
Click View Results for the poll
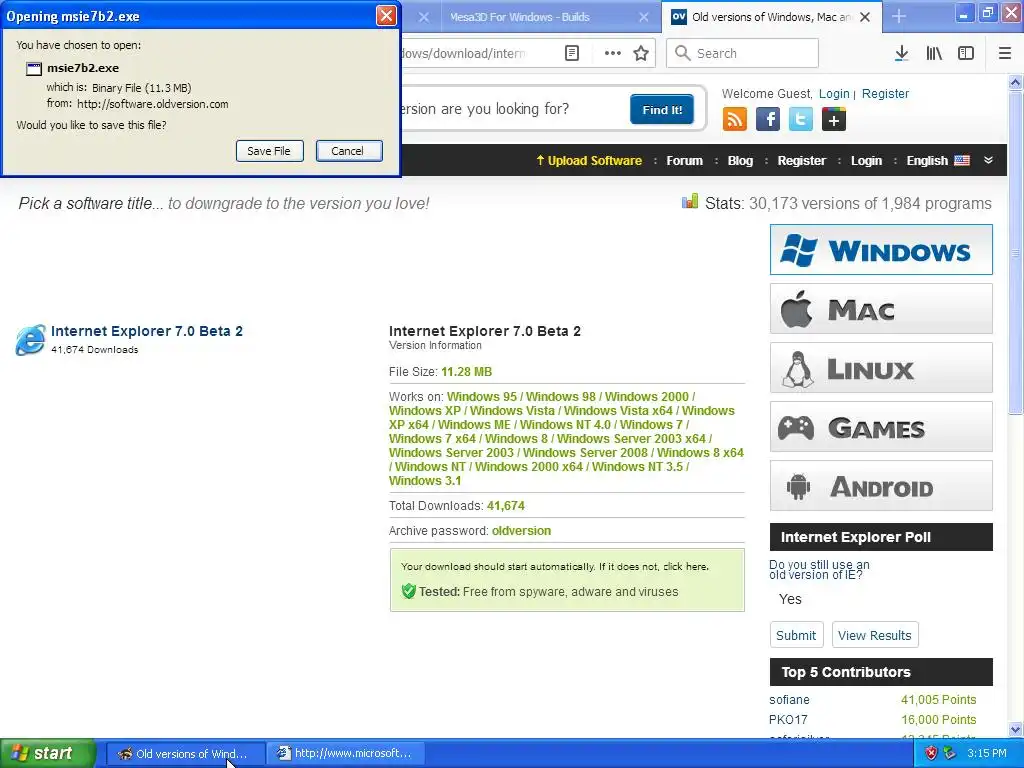point(874,635)
